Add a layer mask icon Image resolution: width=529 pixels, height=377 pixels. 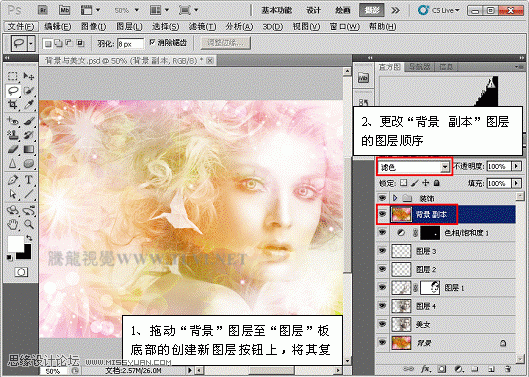(442, 369)
